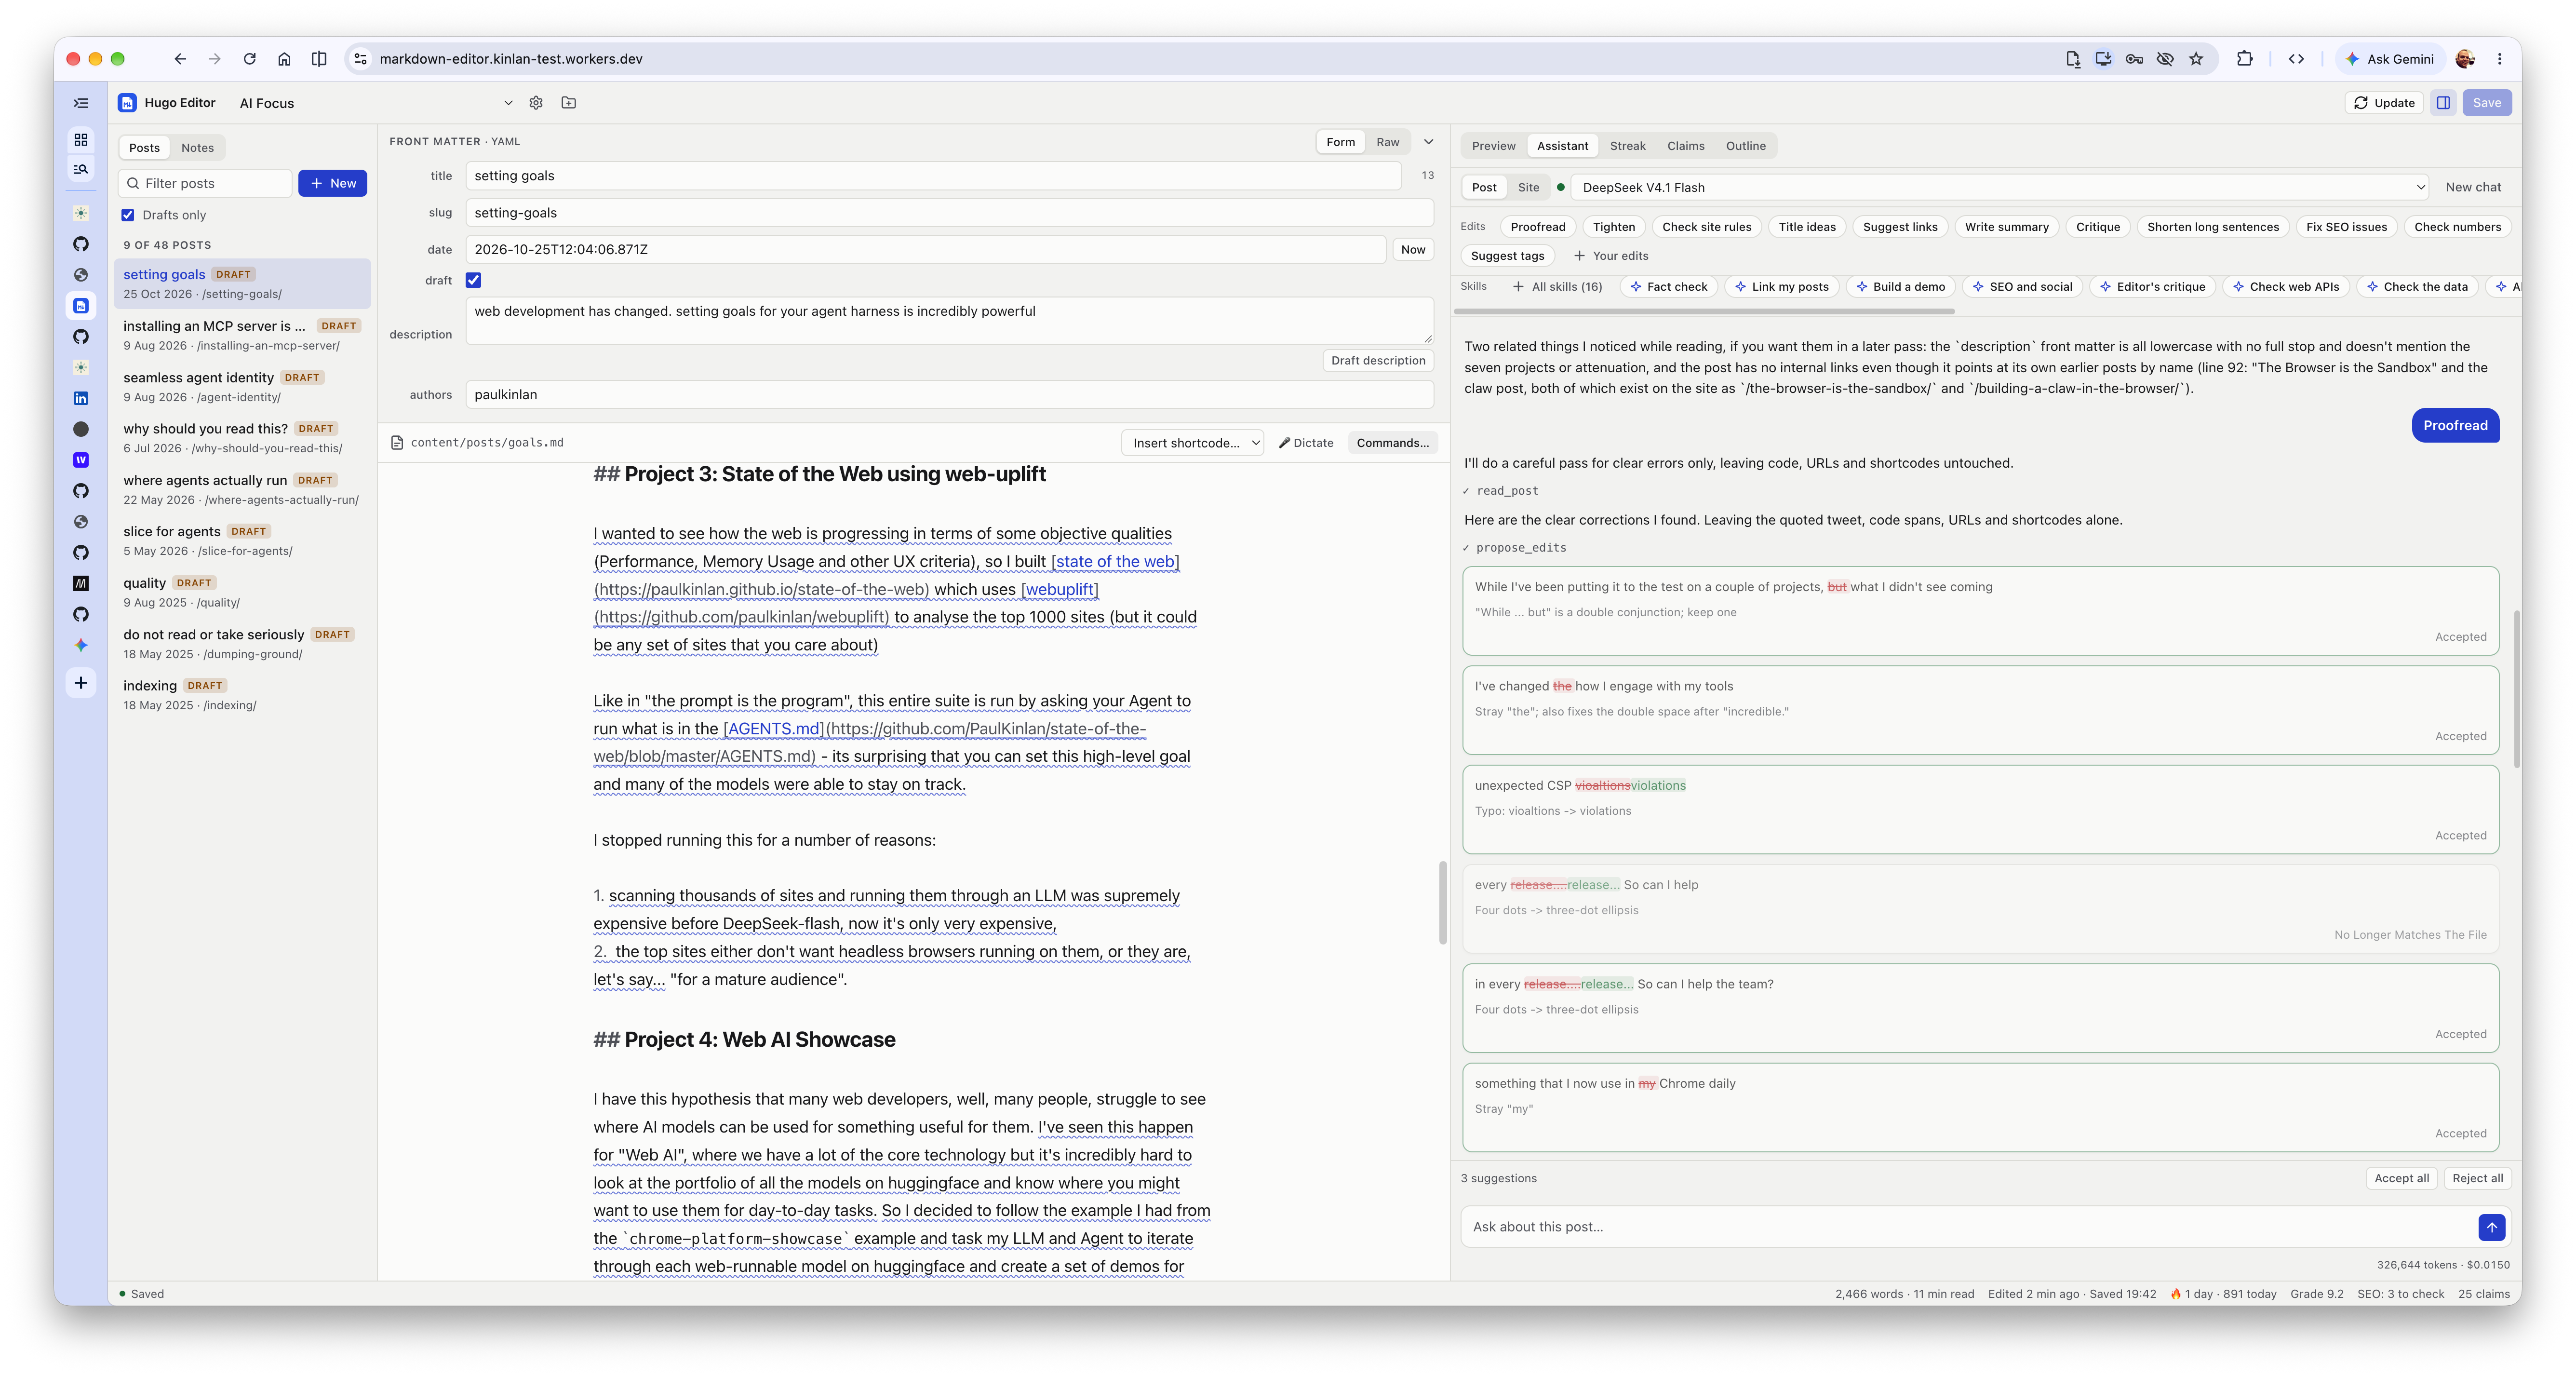The width and height of the screenshot is (2576, 1377).
Task: Switch front matter to Raw view
Action: point(1387,142)
